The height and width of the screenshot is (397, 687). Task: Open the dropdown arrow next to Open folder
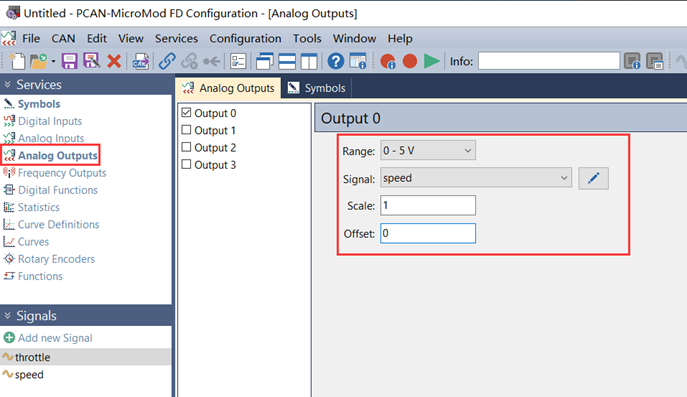[x=53, y=61]
